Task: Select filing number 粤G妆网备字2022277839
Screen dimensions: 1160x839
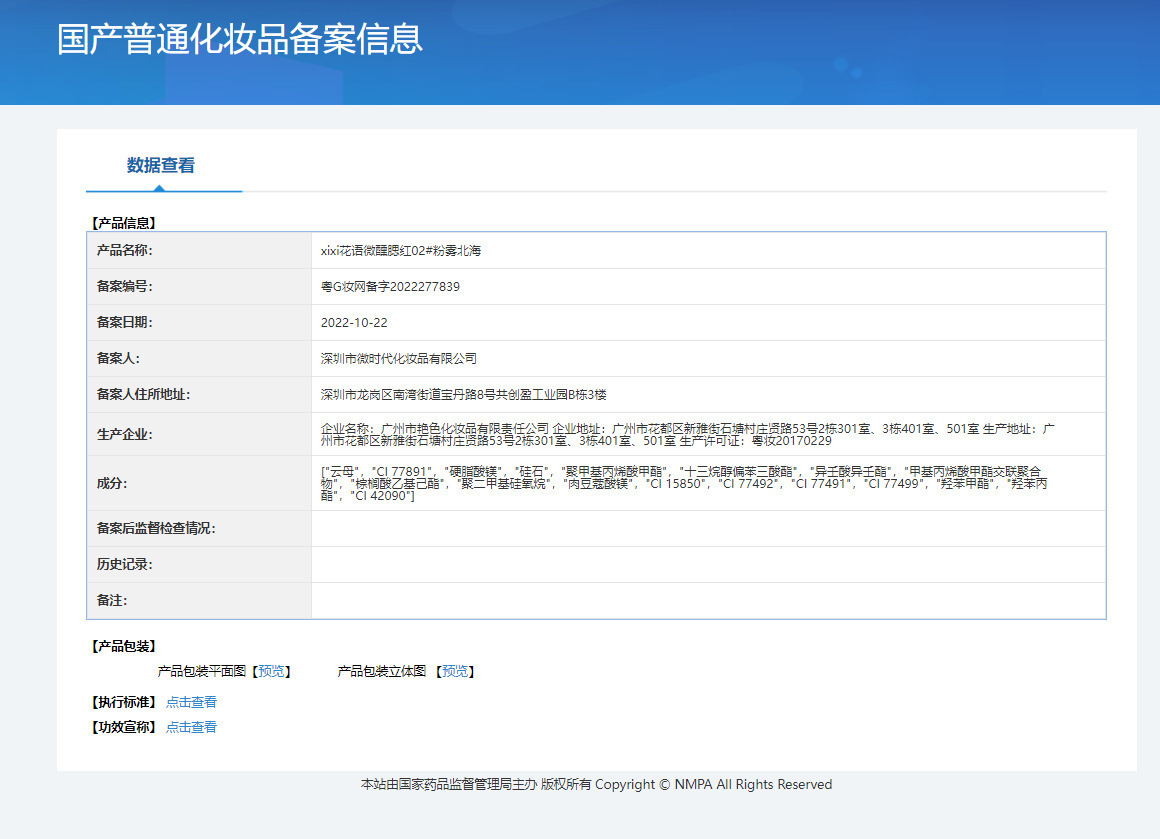Action: coord(390,286)
